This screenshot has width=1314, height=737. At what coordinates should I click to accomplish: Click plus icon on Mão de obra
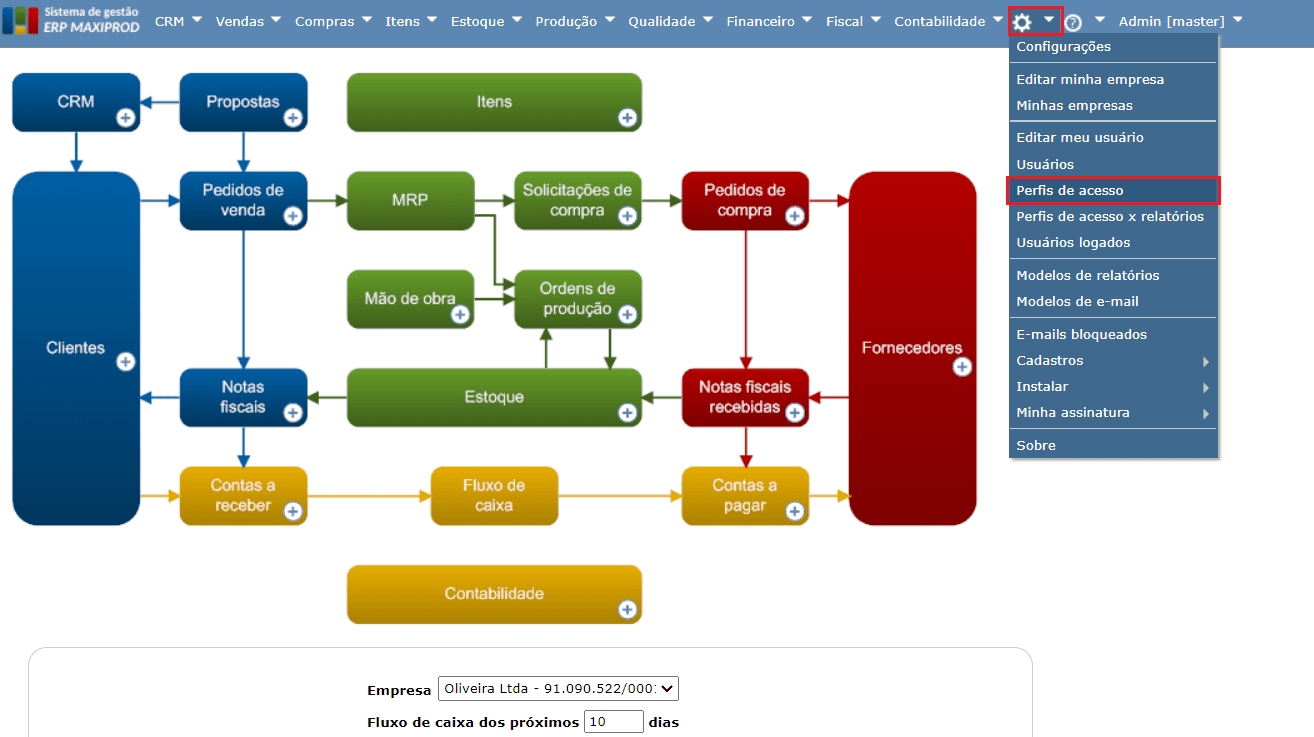[460, 314]
